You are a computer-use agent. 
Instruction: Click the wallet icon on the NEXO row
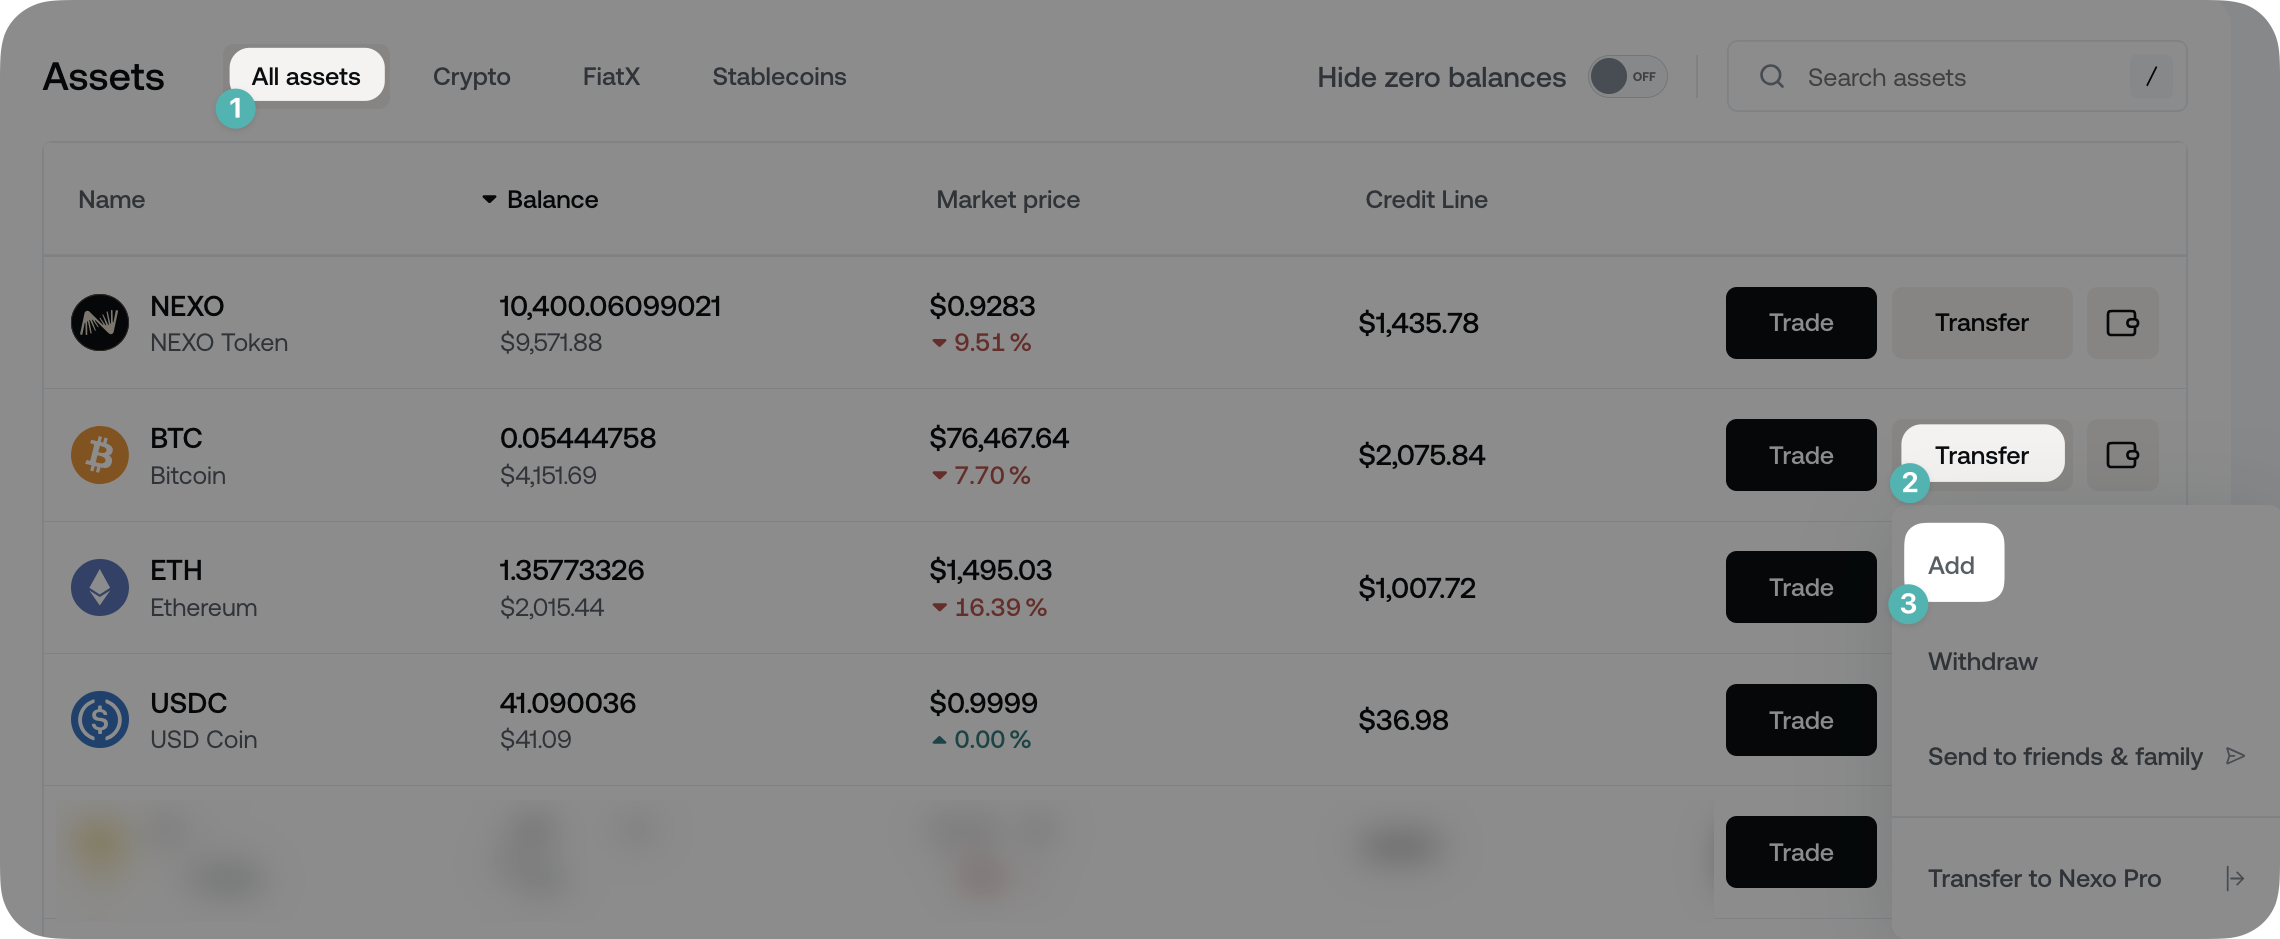[2123, 322]
